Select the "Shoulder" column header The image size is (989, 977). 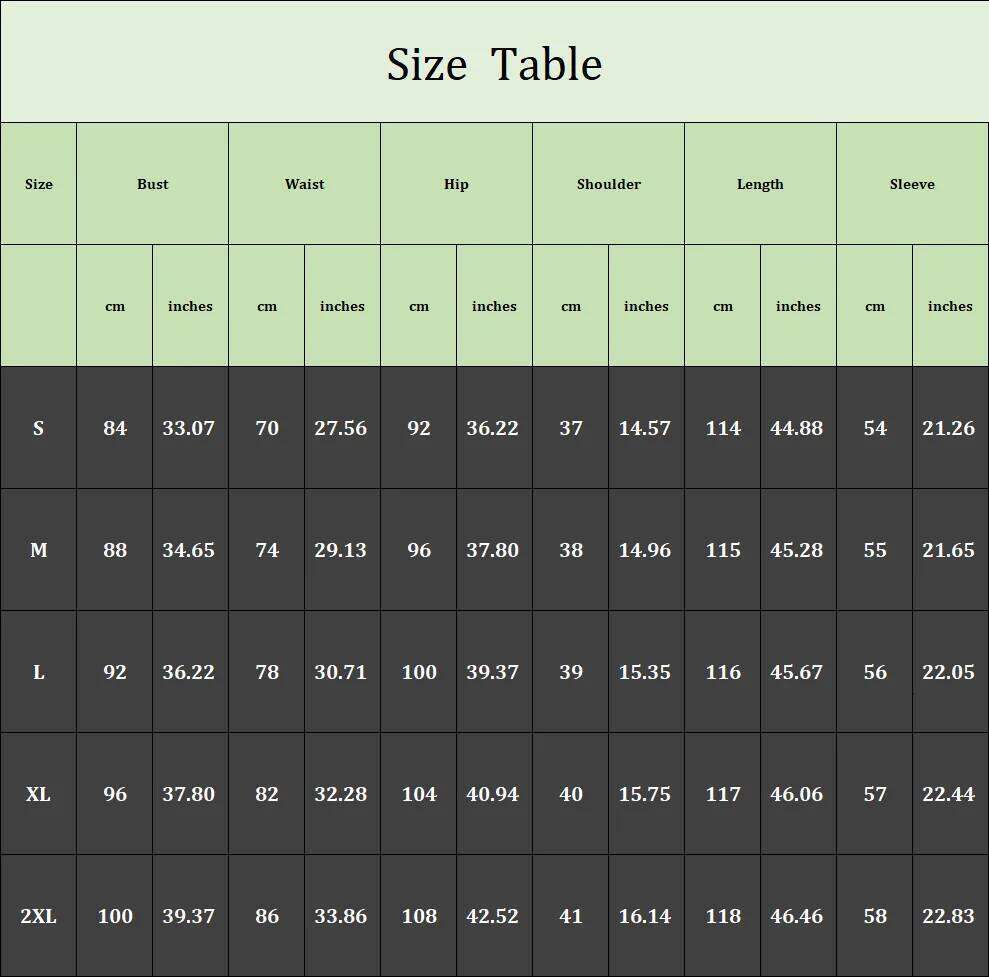pyautogui.click(x=609, y=184)
